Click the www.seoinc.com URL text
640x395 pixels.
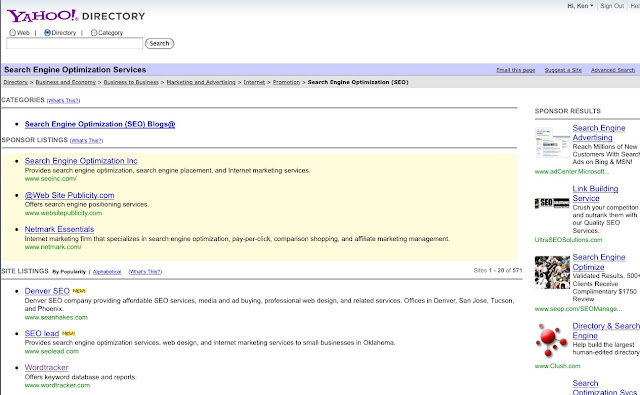click(x=51, y=179)
